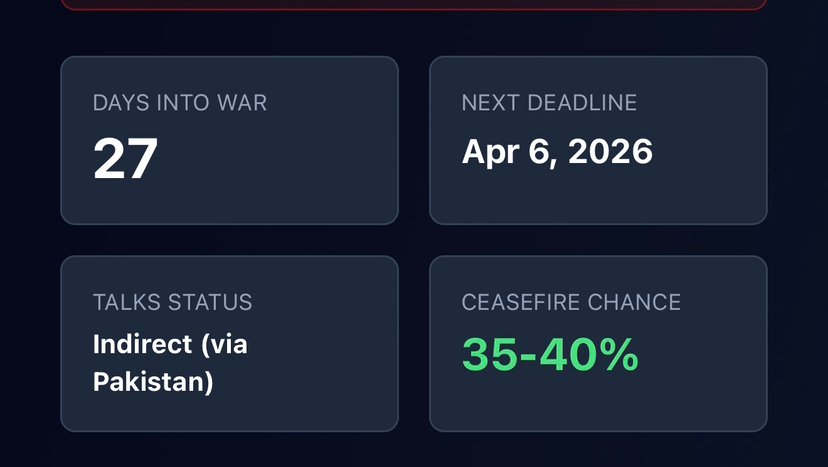This screenshot has width=828, height=467.
Task: Click the year 2026 in the deadline
Action: click(612, 152)
